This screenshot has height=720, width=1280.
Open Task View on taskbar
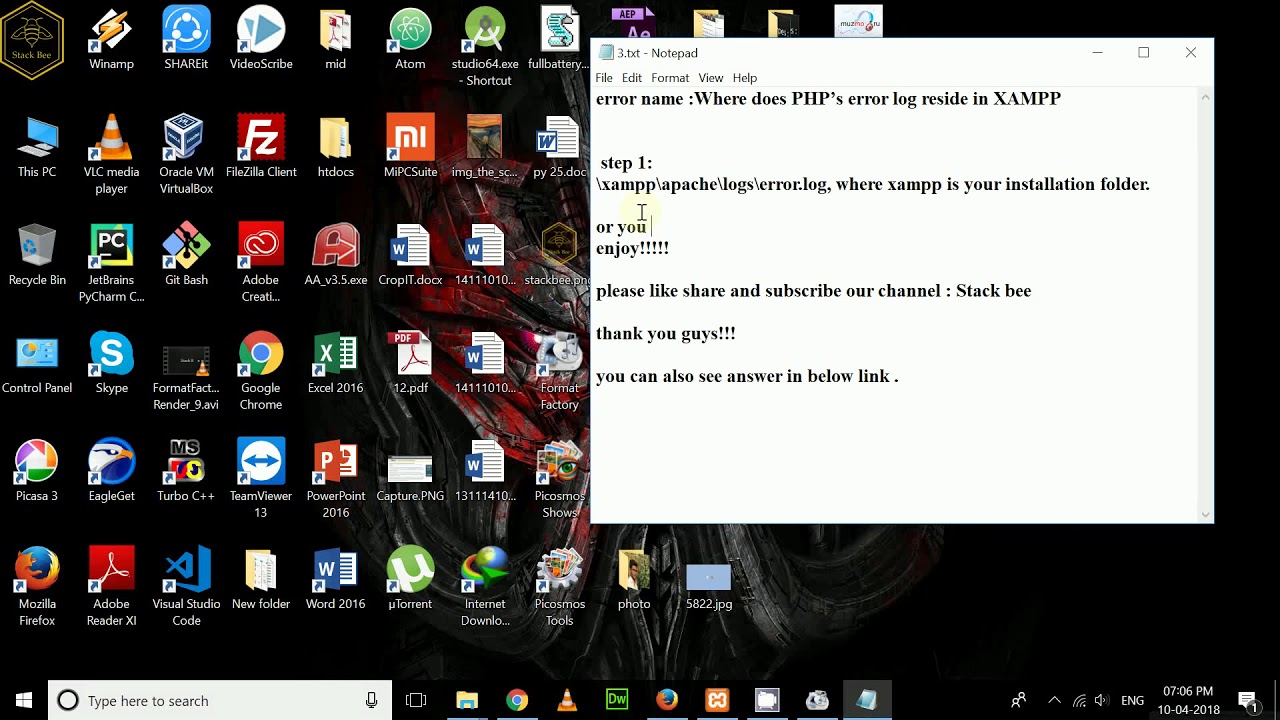point(416,700)
